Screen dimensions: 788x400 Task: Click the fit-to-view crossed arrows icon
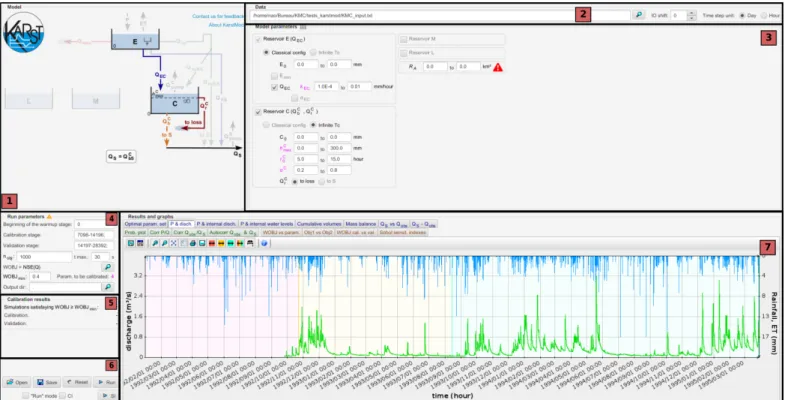[174, 243]
